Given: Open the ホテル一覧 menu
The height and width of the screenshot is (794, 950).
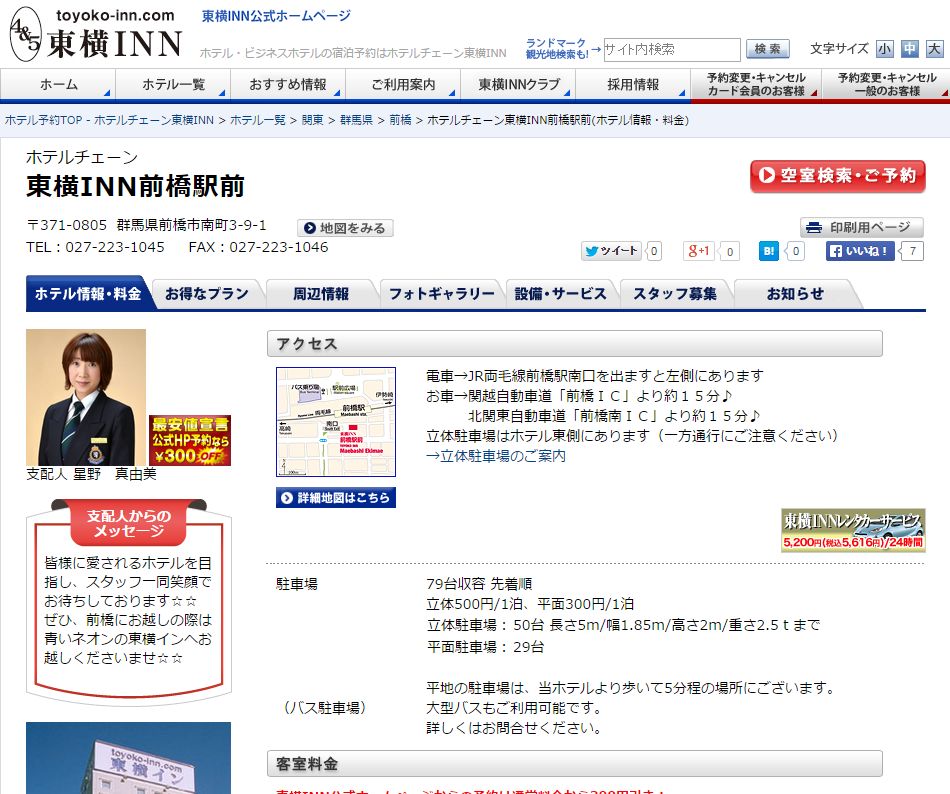Looking at the screenshot, I should pos(173,84).
